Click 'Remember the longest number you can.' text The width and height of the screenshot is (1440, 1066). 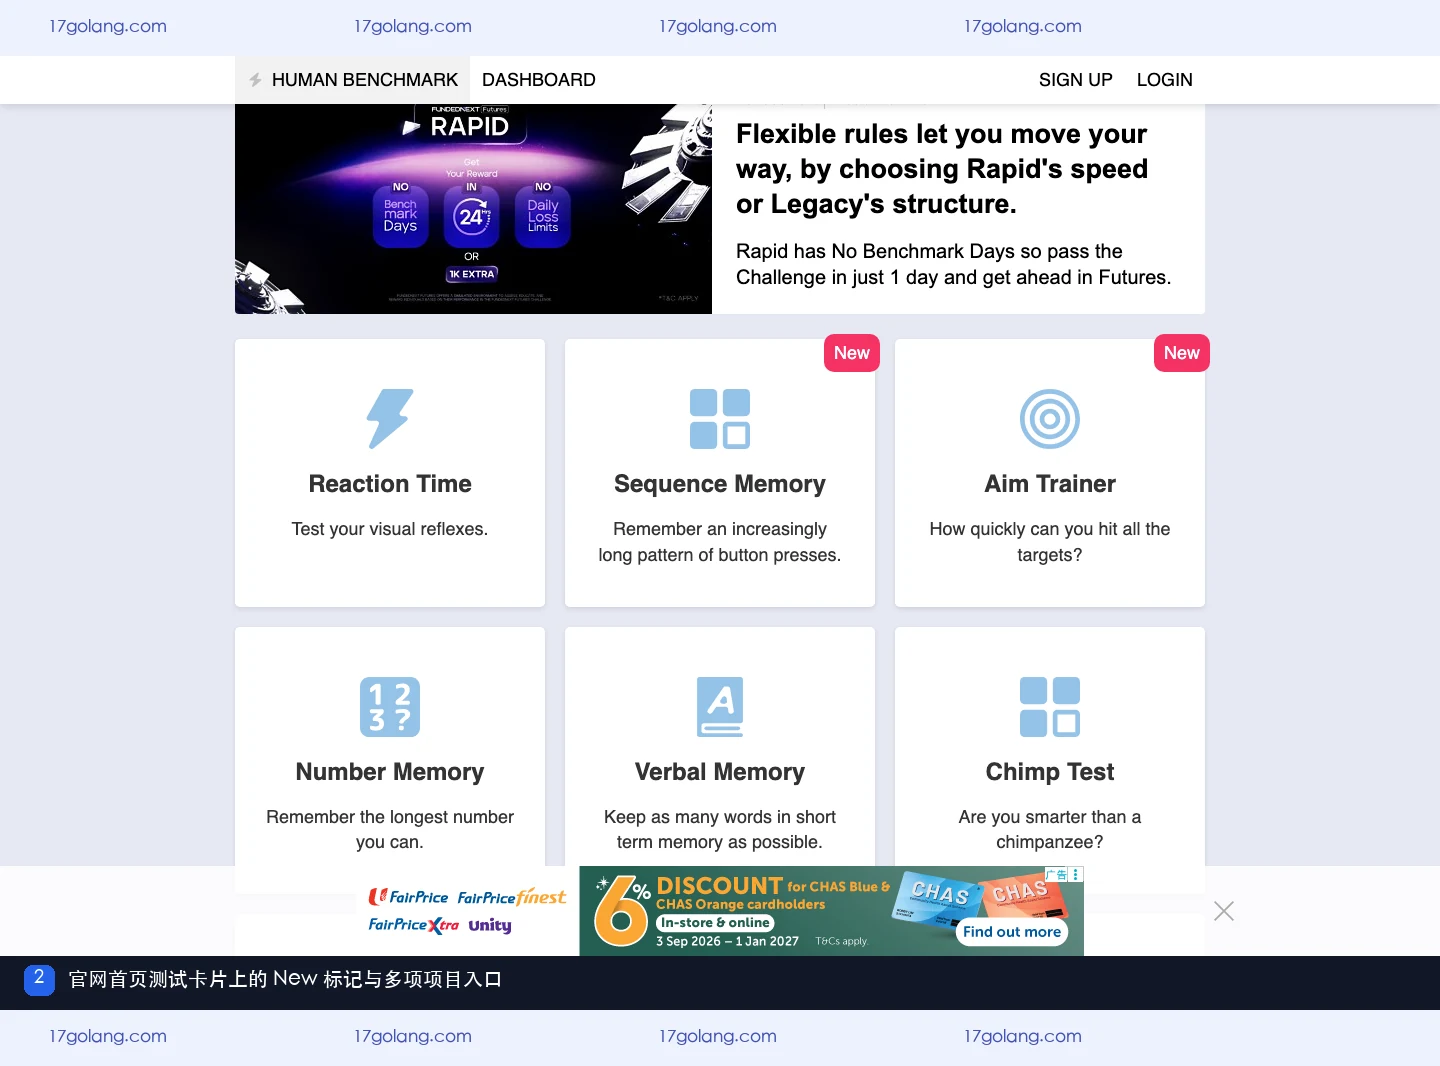(x=390, y=830)
